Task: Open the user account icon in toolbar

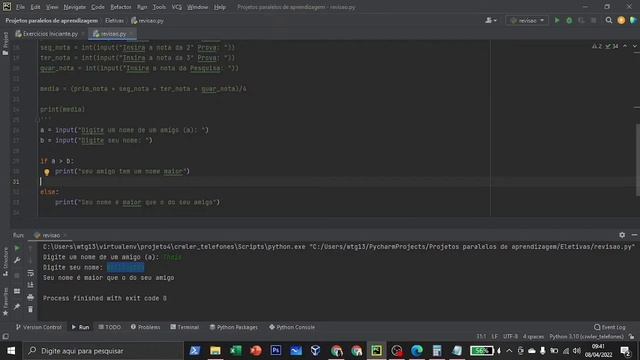Action: [491, 20]
